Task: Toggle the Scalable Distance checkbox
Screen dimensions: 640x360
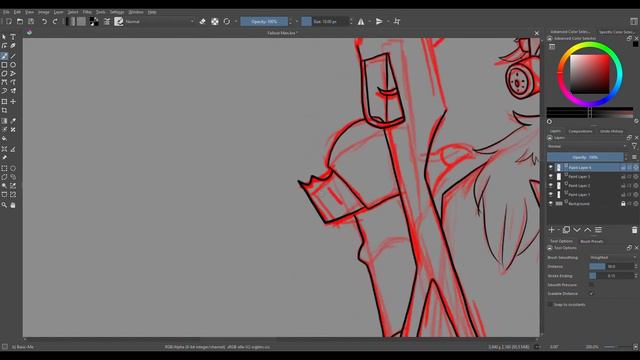Action: tap(591, 293)
